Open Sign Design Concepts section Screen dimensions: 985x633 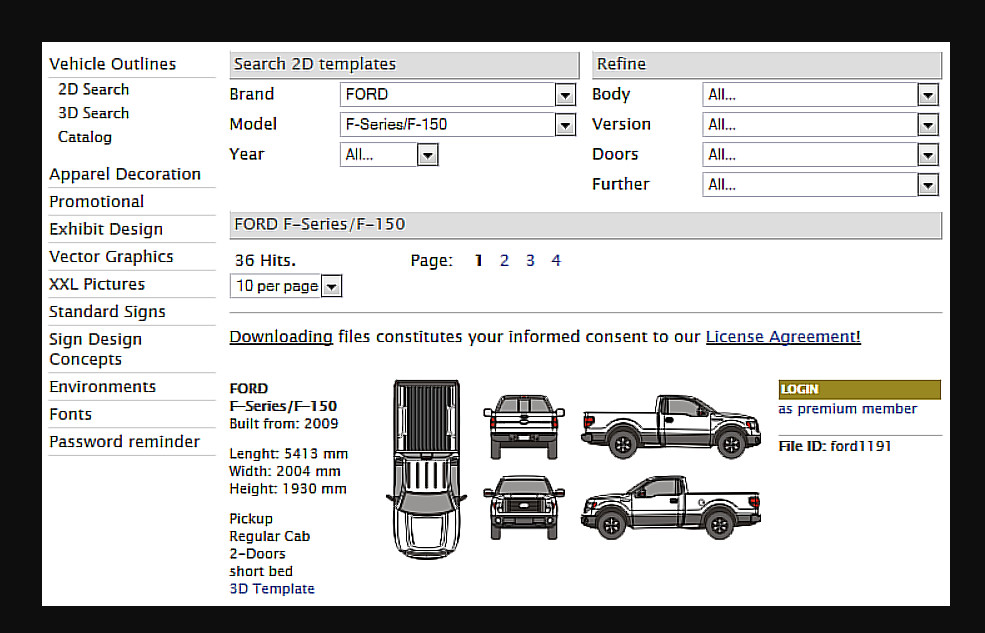(x=95, y=349)
